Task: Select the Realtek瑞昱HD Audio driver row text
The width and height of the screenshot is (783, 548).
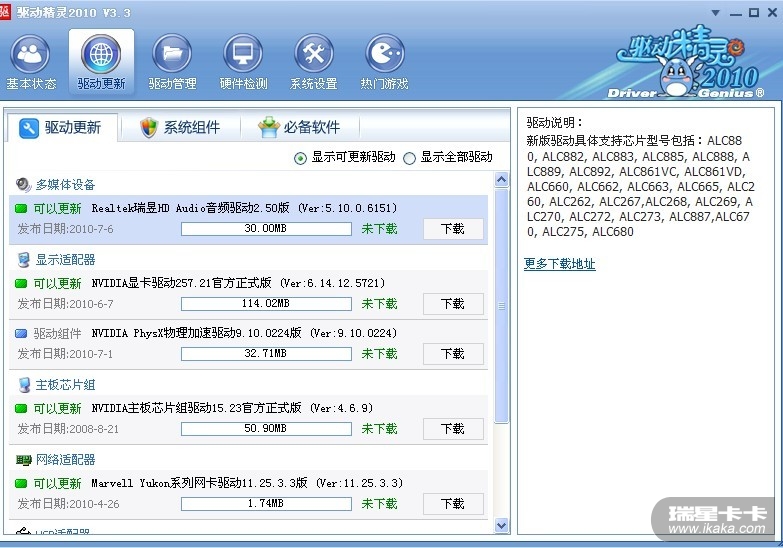Action: click(x=244, y=208)
